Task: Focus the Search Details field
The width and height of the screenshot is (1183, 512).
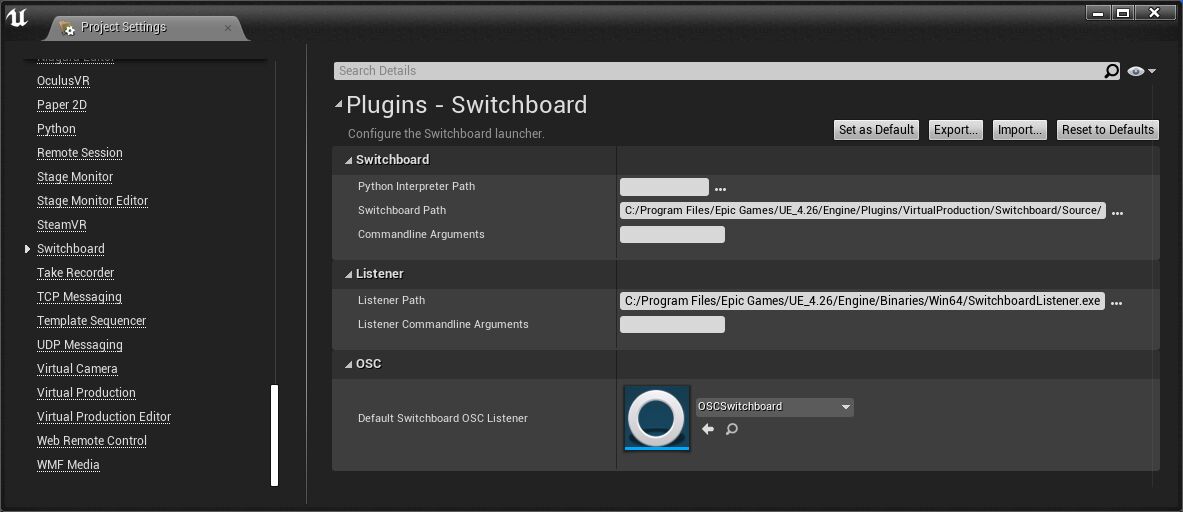Action: [719, 71]
